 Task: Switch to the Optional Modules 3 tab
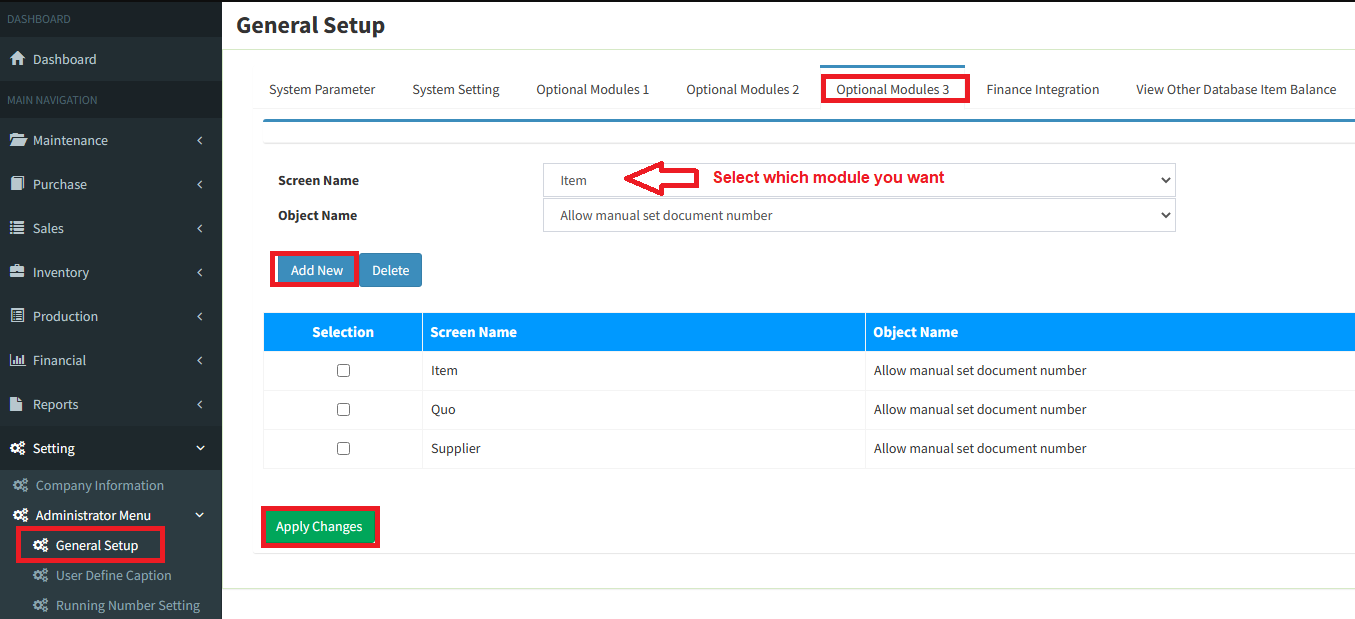point(892,89)
